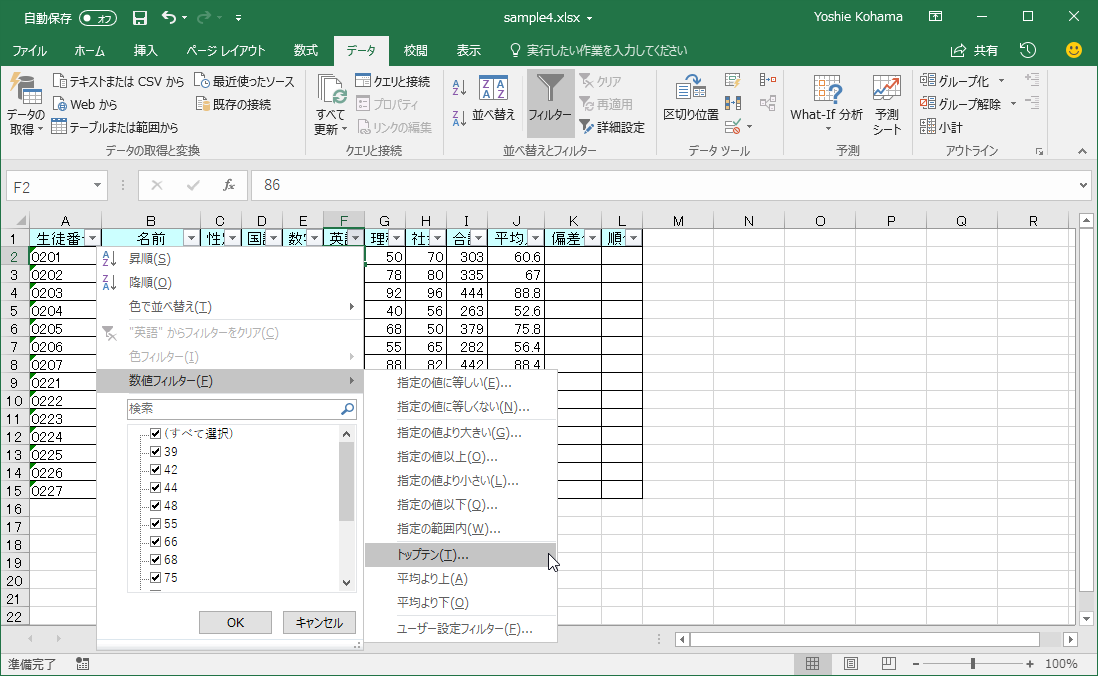Open filter dropdown for 平均 column

click(x=533, y=238)
